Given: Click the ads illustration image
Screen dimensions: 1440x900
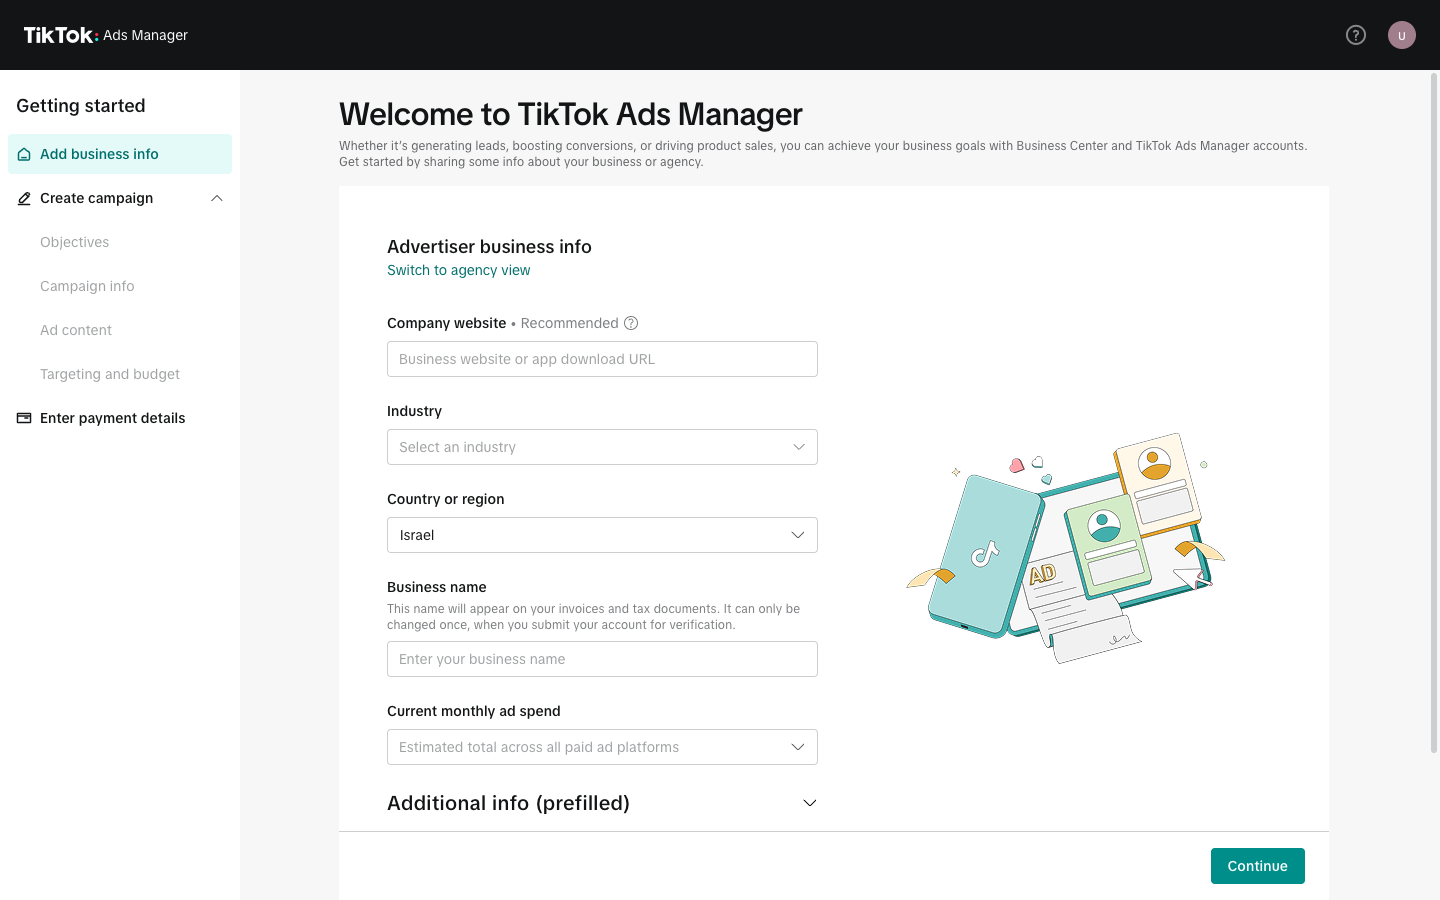Looking at the screenshot, I should pyautogui.click(x=1066, y=548).
